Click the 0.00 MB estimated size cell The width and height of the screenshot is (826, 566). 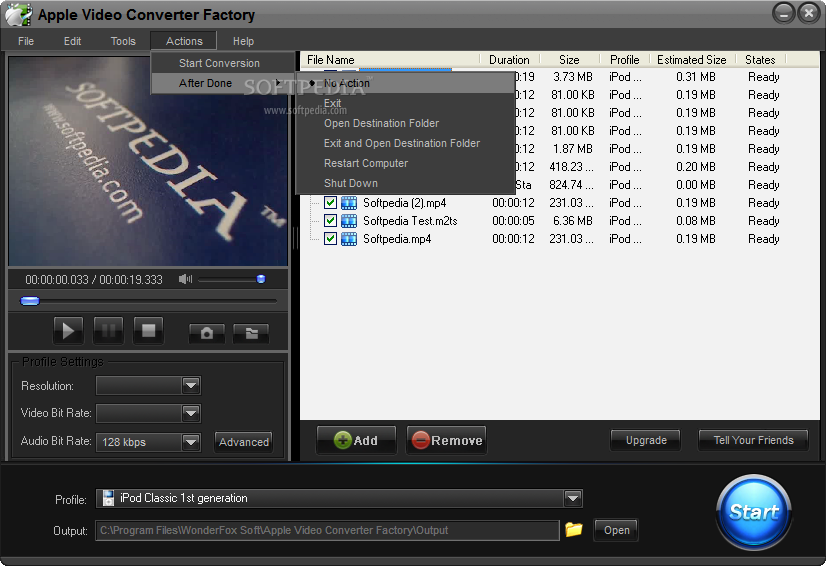pyautogui.click(x=695, y=185)
